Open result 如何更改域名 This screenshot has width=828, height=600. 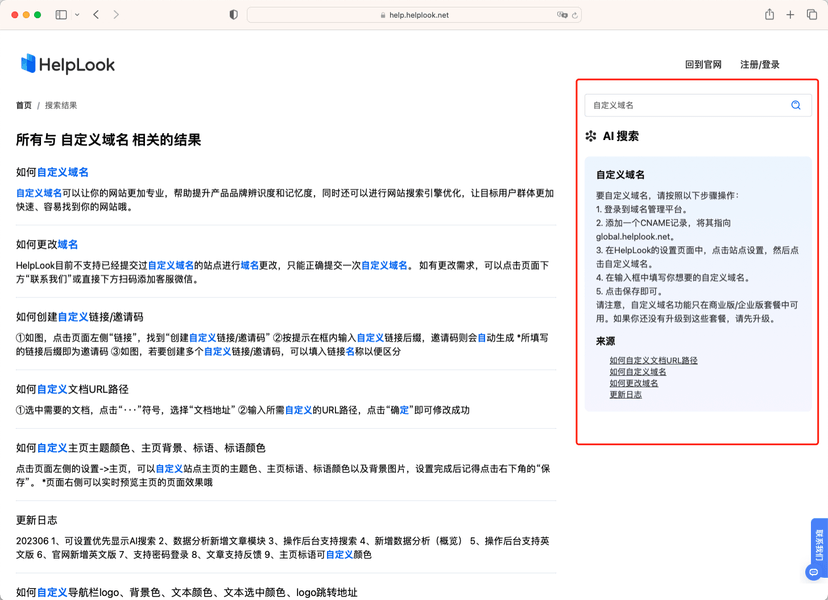point(47,245)
